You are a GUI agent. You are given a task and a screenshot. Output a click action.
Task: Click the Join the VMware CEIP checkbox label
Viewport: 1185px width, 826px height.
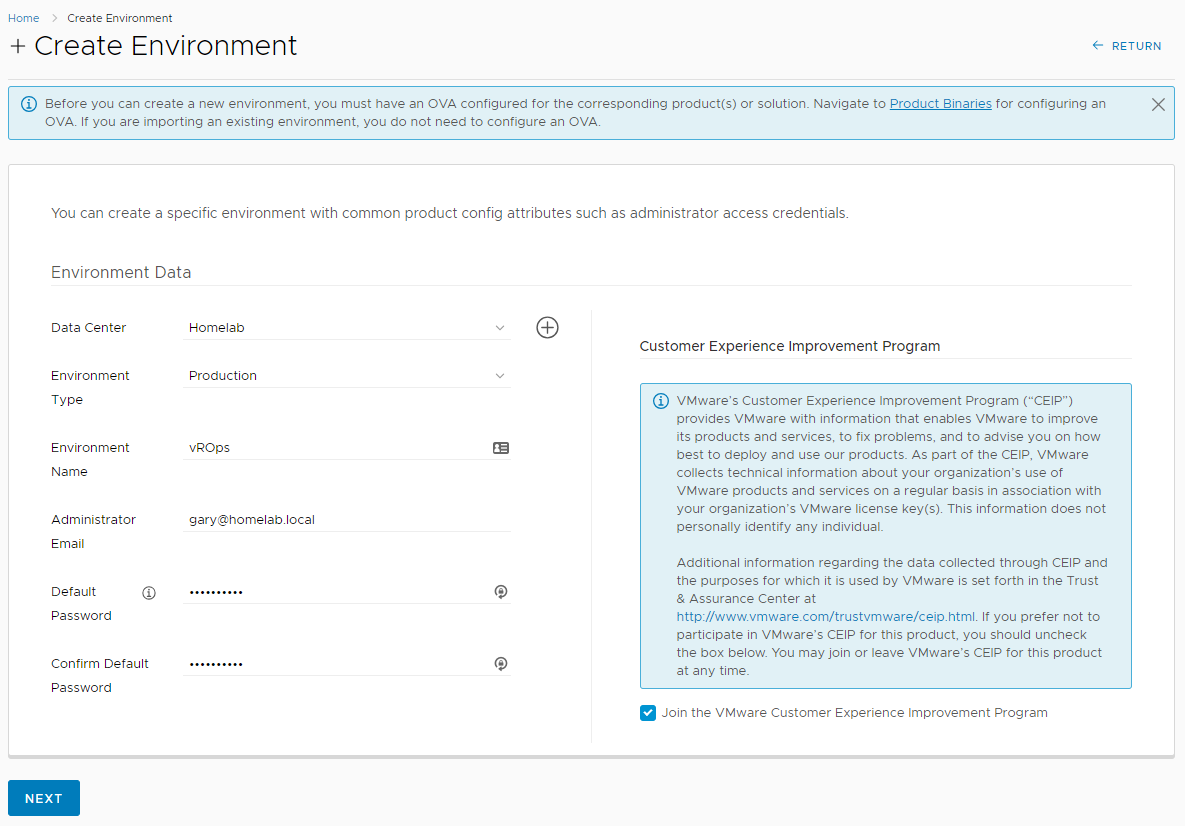[855, 713]
